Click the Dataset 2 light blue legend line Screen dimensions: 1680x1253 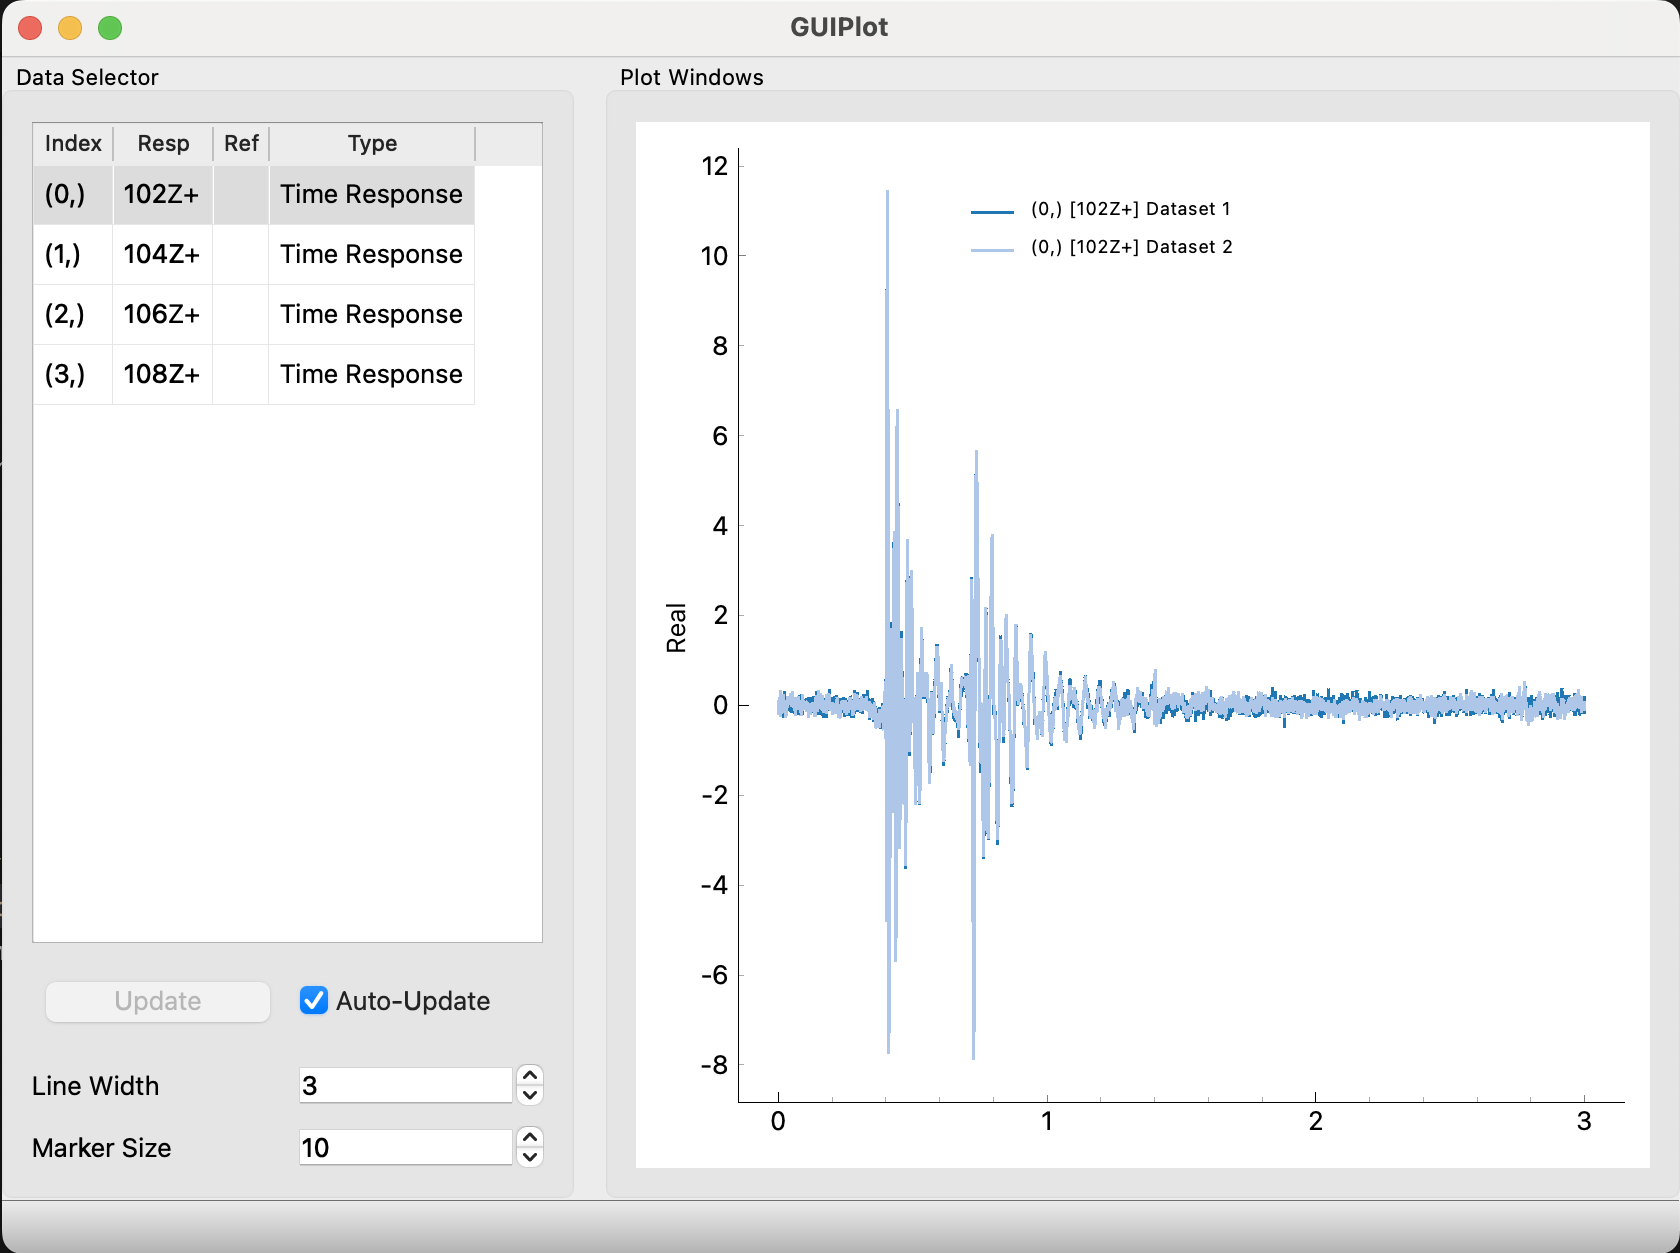click(x=992, y=249)
